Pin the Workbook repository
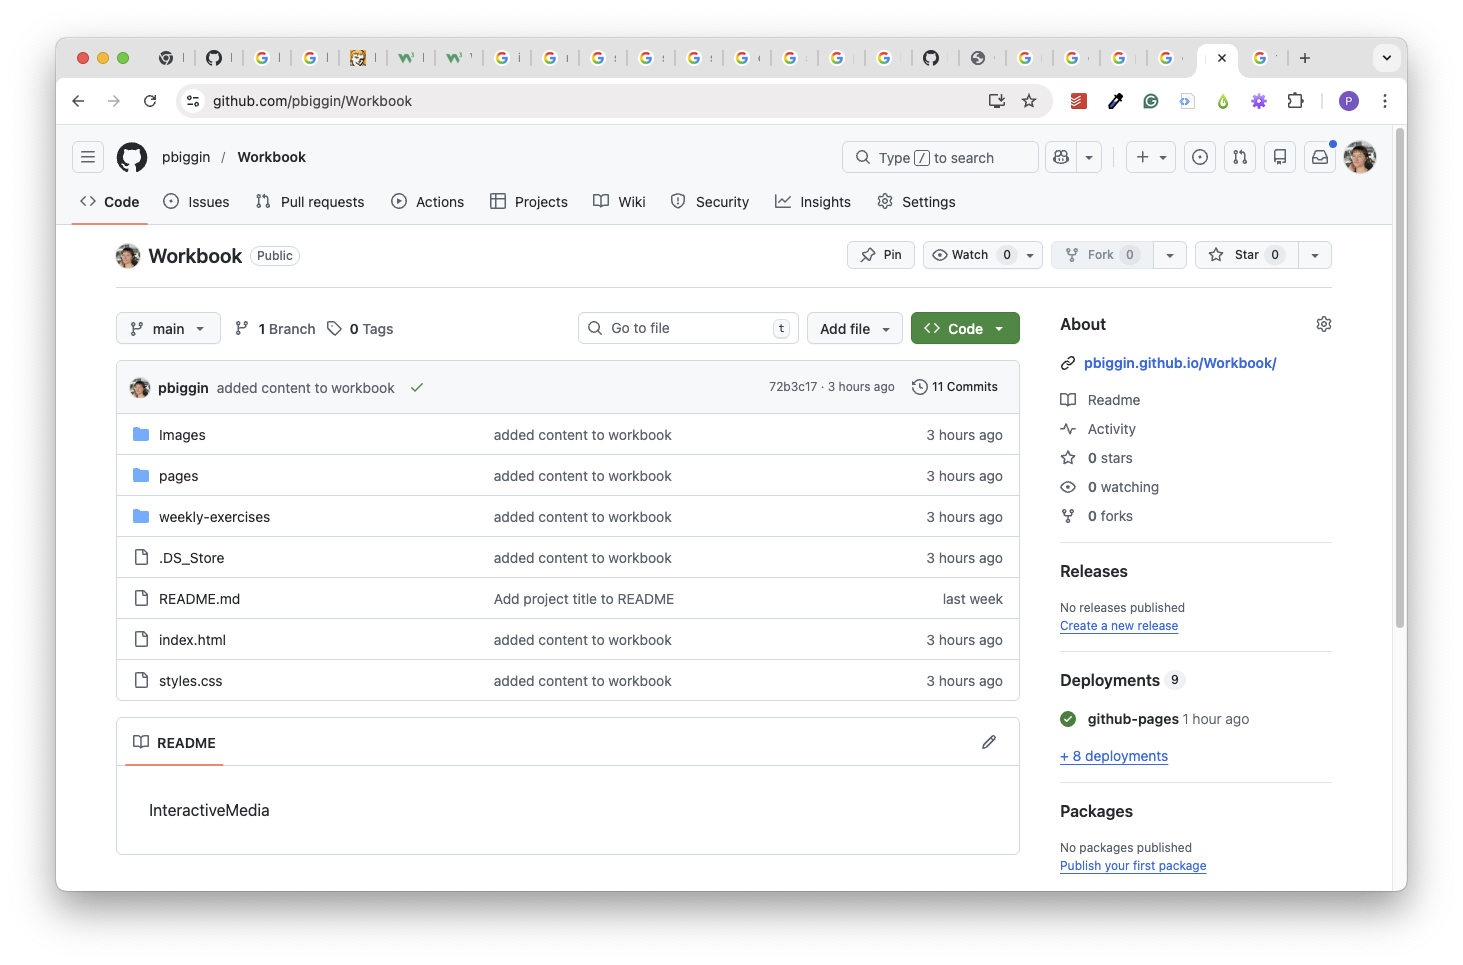The height and width of the screenshot is (965, 1463). tap(881, 255)
